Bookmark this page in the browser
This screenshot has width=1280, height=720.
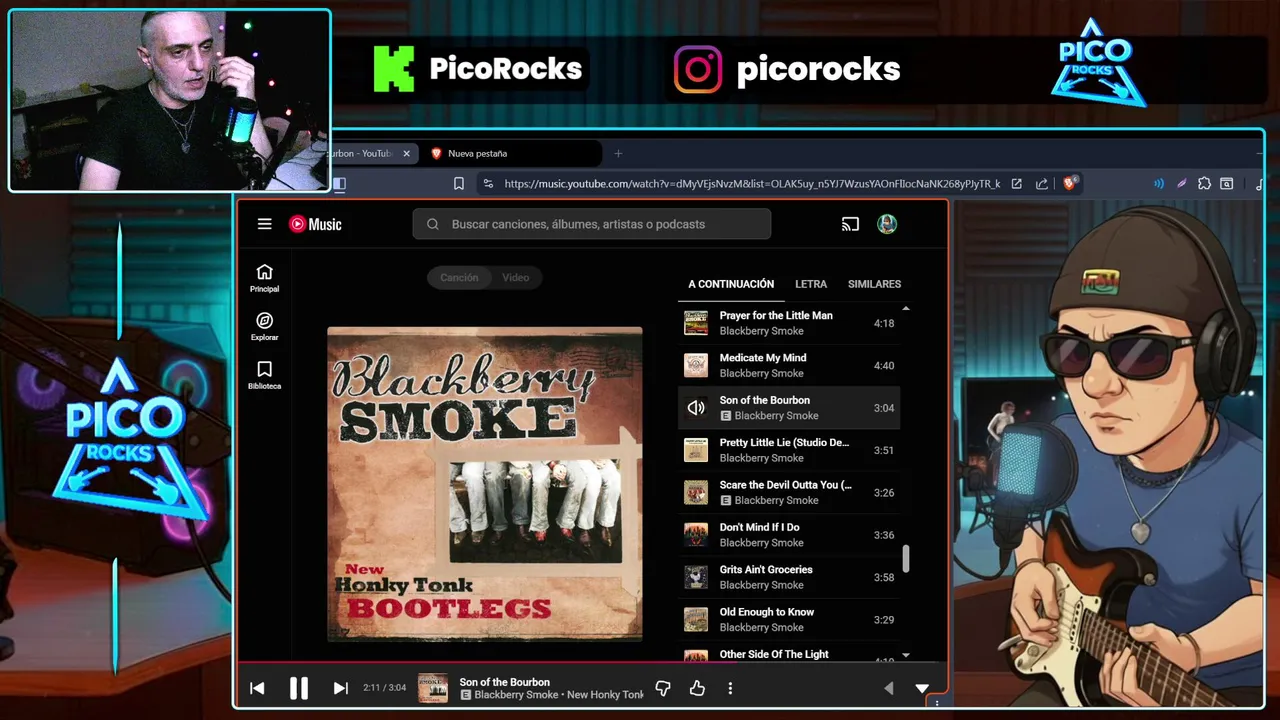pos(459,184)
